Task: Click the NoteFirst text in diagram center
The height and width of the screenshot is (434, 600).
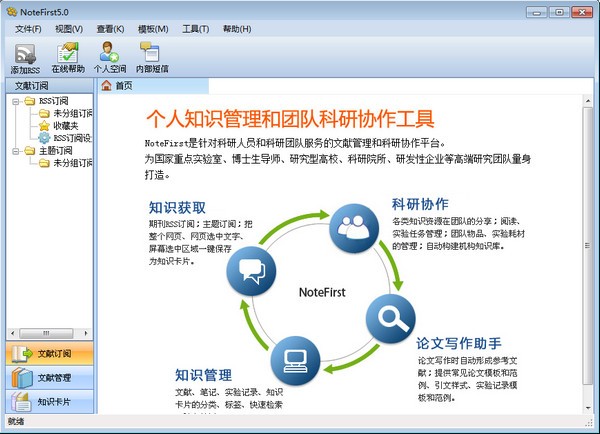Action: click(322, 292)
